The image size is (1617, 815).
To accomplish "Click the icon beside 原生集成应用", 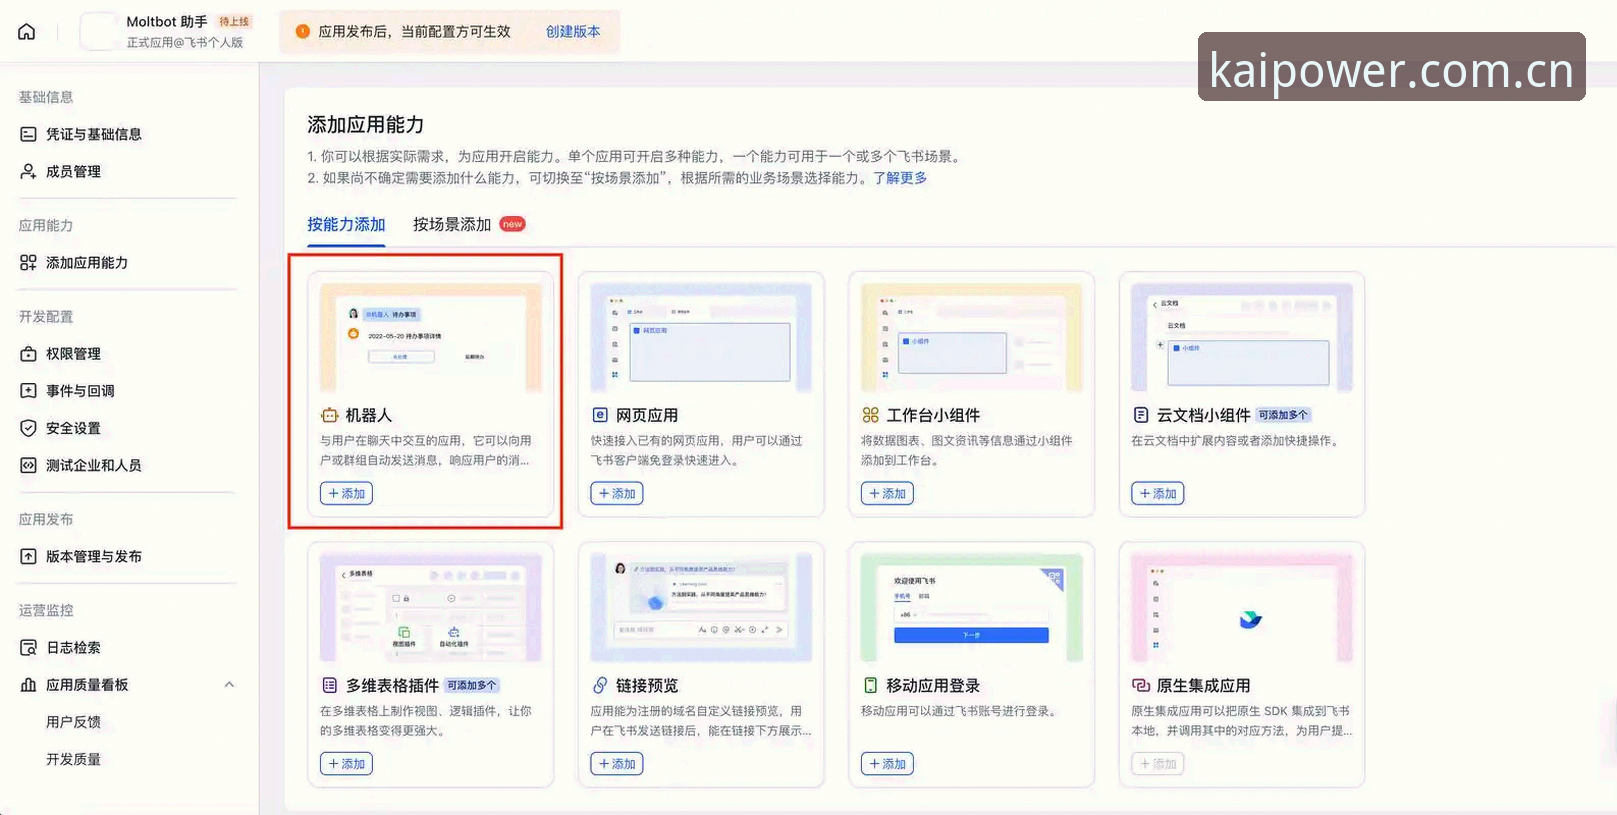I will (x=1141, y=685).
